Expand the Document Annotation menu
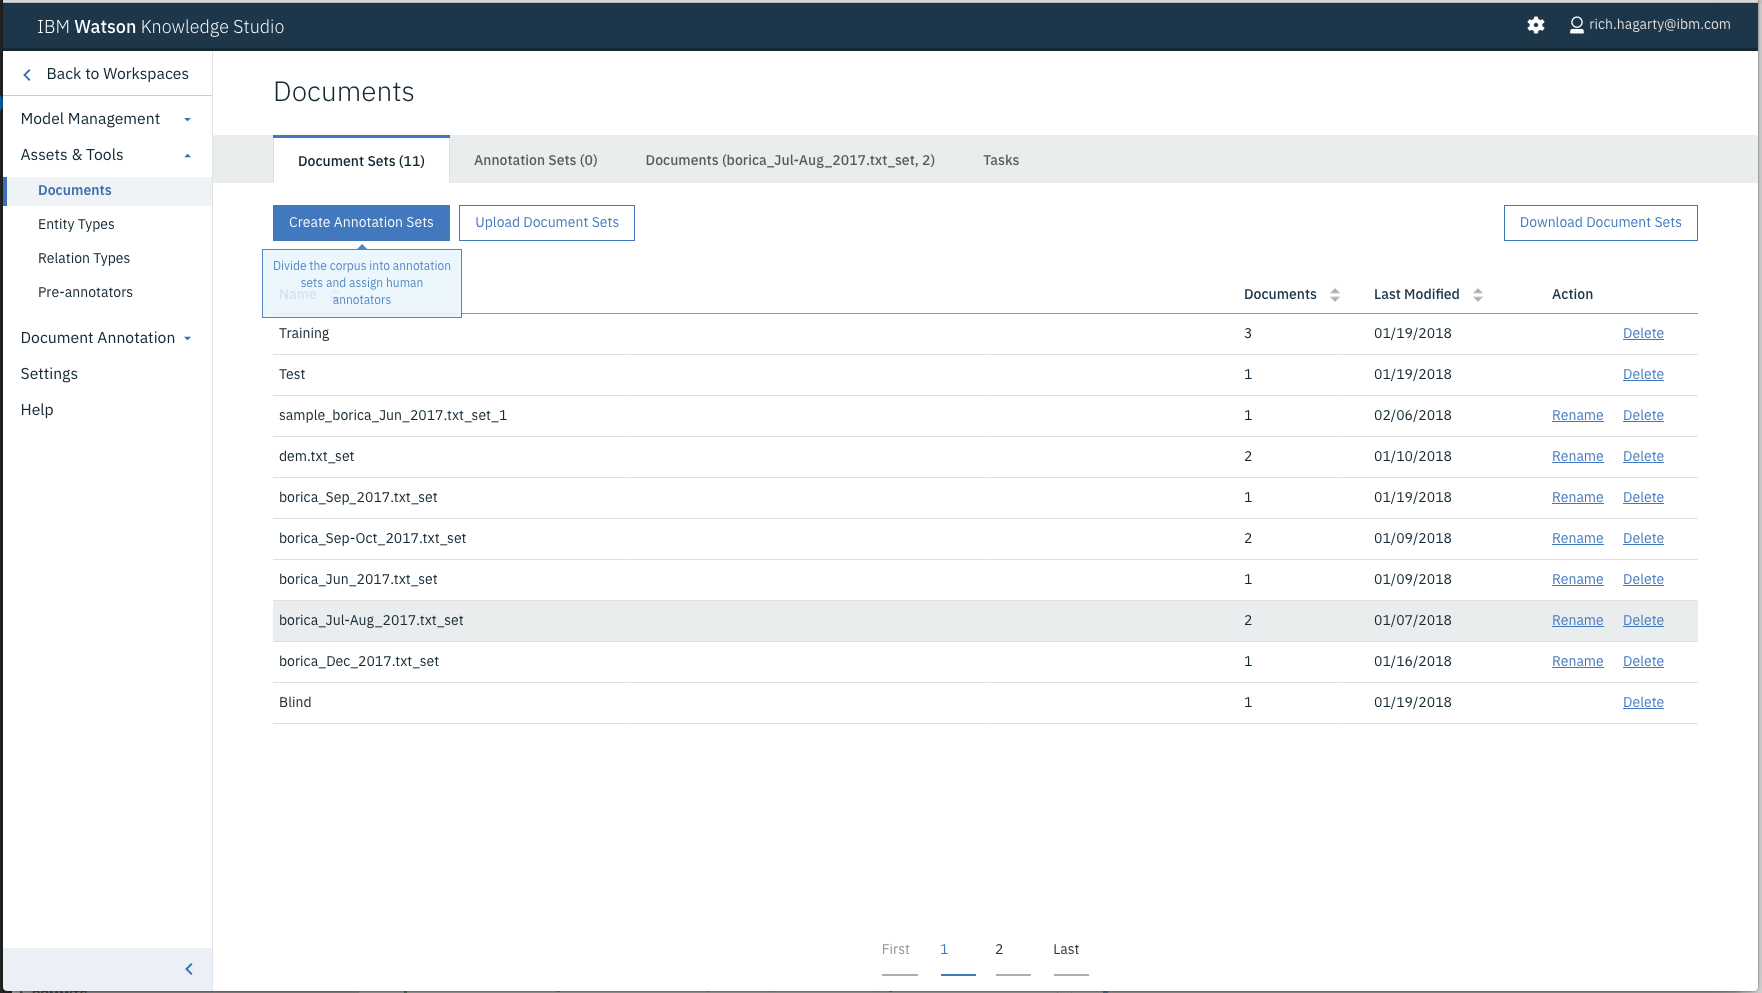The height and width of the screenshot is (993, 1762). 106,338
